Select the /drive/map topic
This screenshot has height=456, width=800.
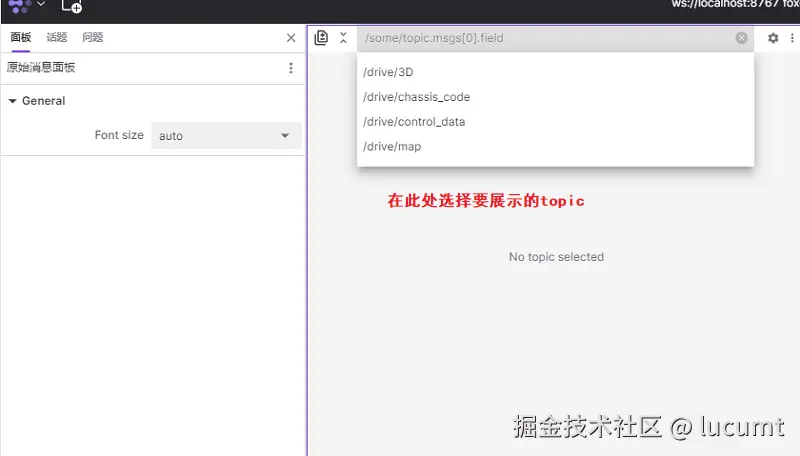pyautogui.click(x=555, y=146)
